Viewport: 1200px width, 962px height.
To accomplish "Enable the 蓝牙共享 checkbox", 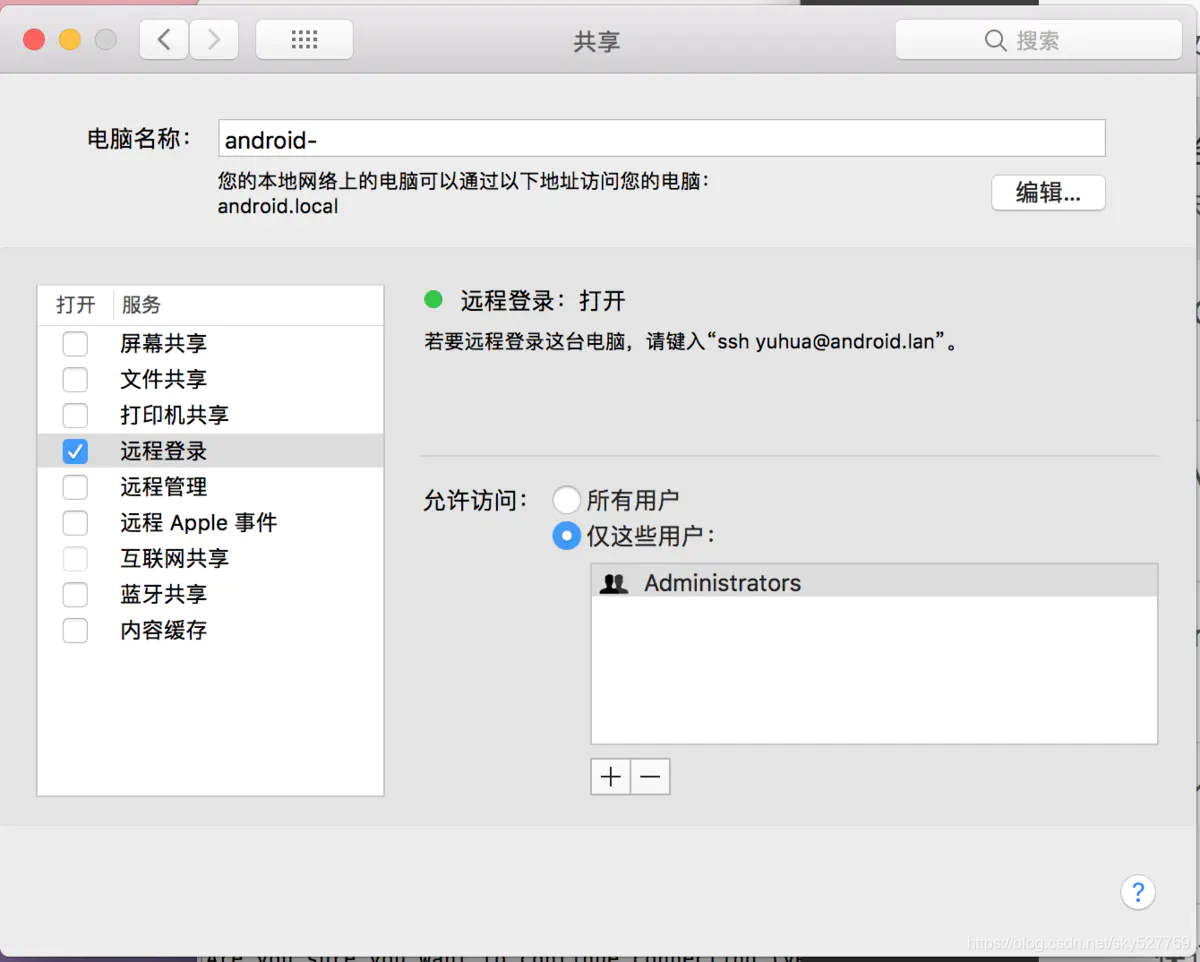I will click(x=75, y=594).
